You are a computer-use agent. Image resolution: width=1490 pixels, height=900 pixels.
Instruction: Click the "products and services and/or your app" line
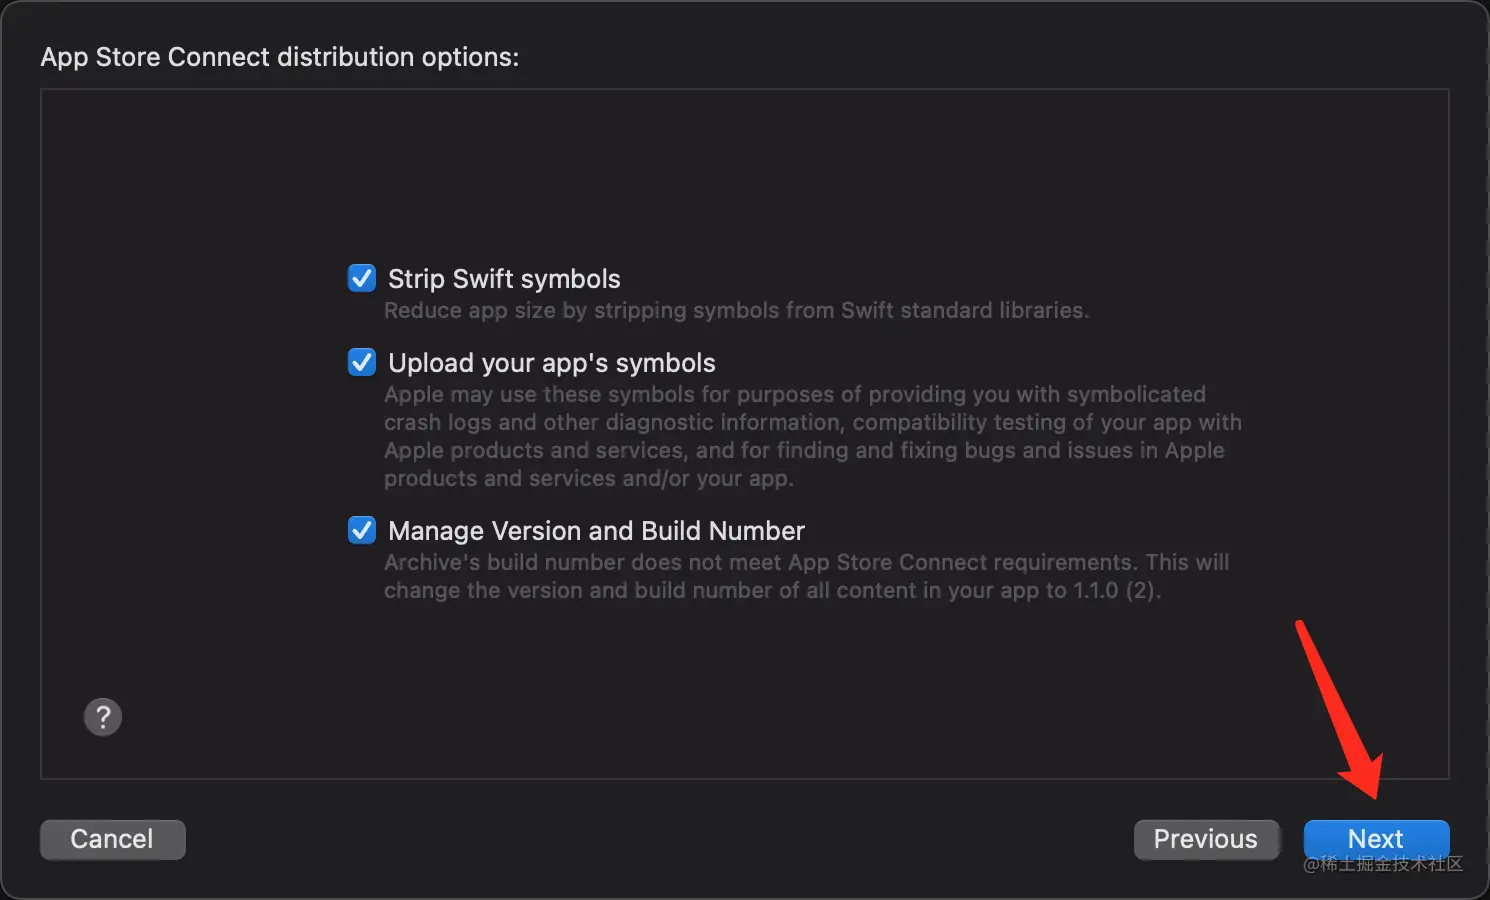[x=588, y=478]
